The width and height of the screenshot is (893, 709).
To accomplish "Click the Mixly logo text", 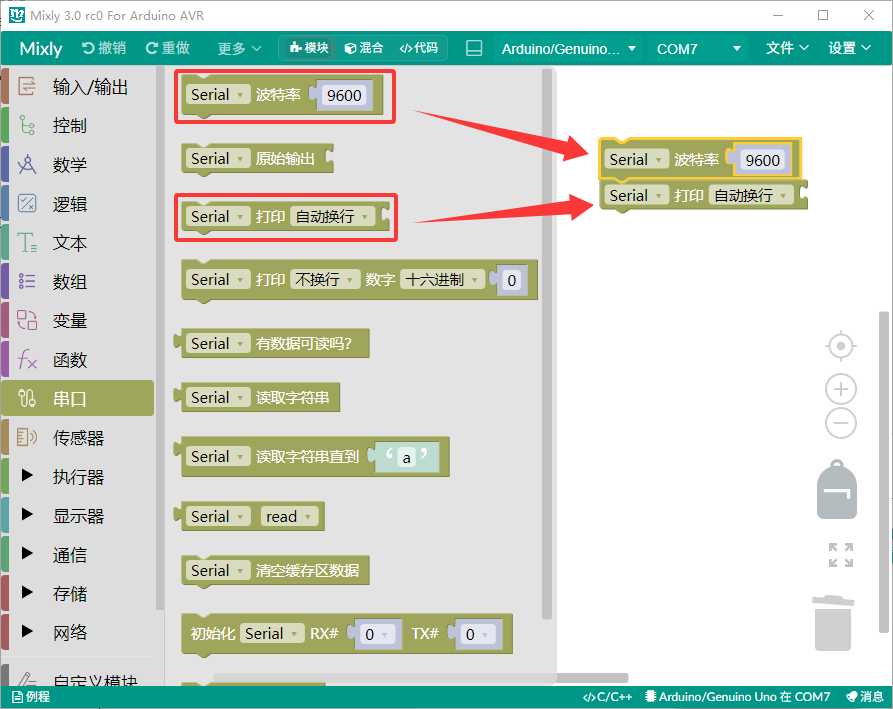I will click(x=41, y=49).
